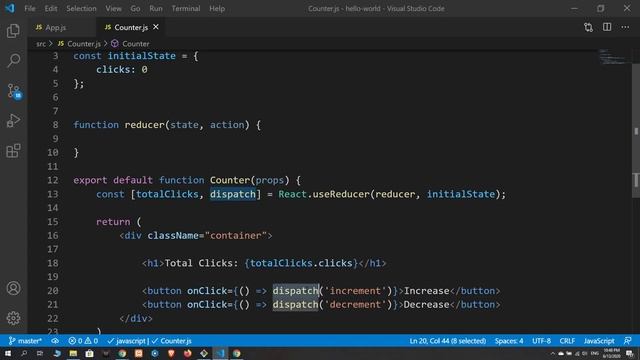Click useReducer on line 13
The width and height of the screenshot is (640, 360).
tap(341, 194)
